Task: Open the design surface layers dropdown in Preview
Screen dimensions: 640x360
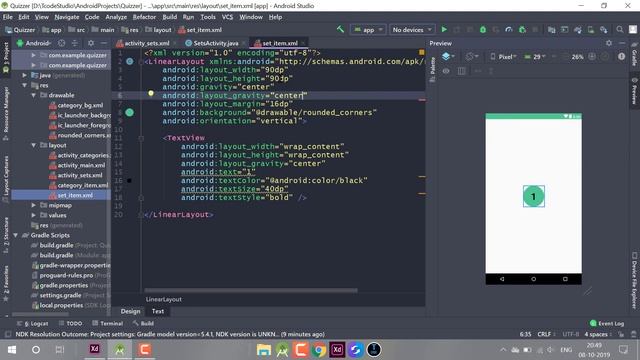Action: click(x=448, y=57)
